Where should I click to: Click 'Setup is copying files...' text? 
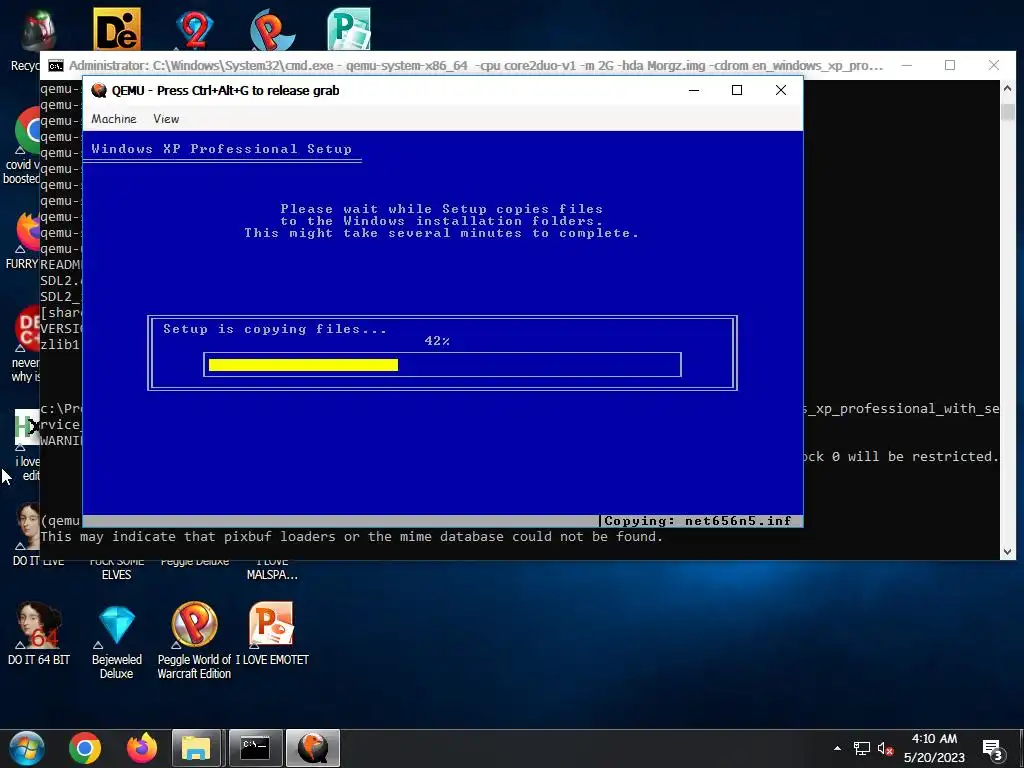click(x=275, y=329)
